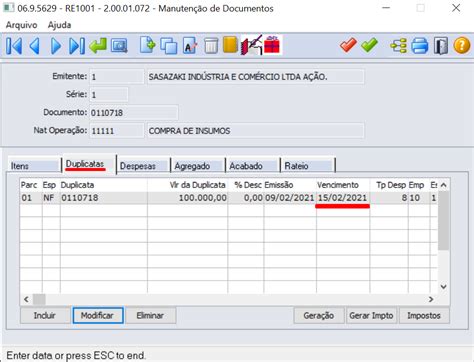Click the Parc column header
The width and height of the screenshot is (474, 362).
tap(31, 185)
